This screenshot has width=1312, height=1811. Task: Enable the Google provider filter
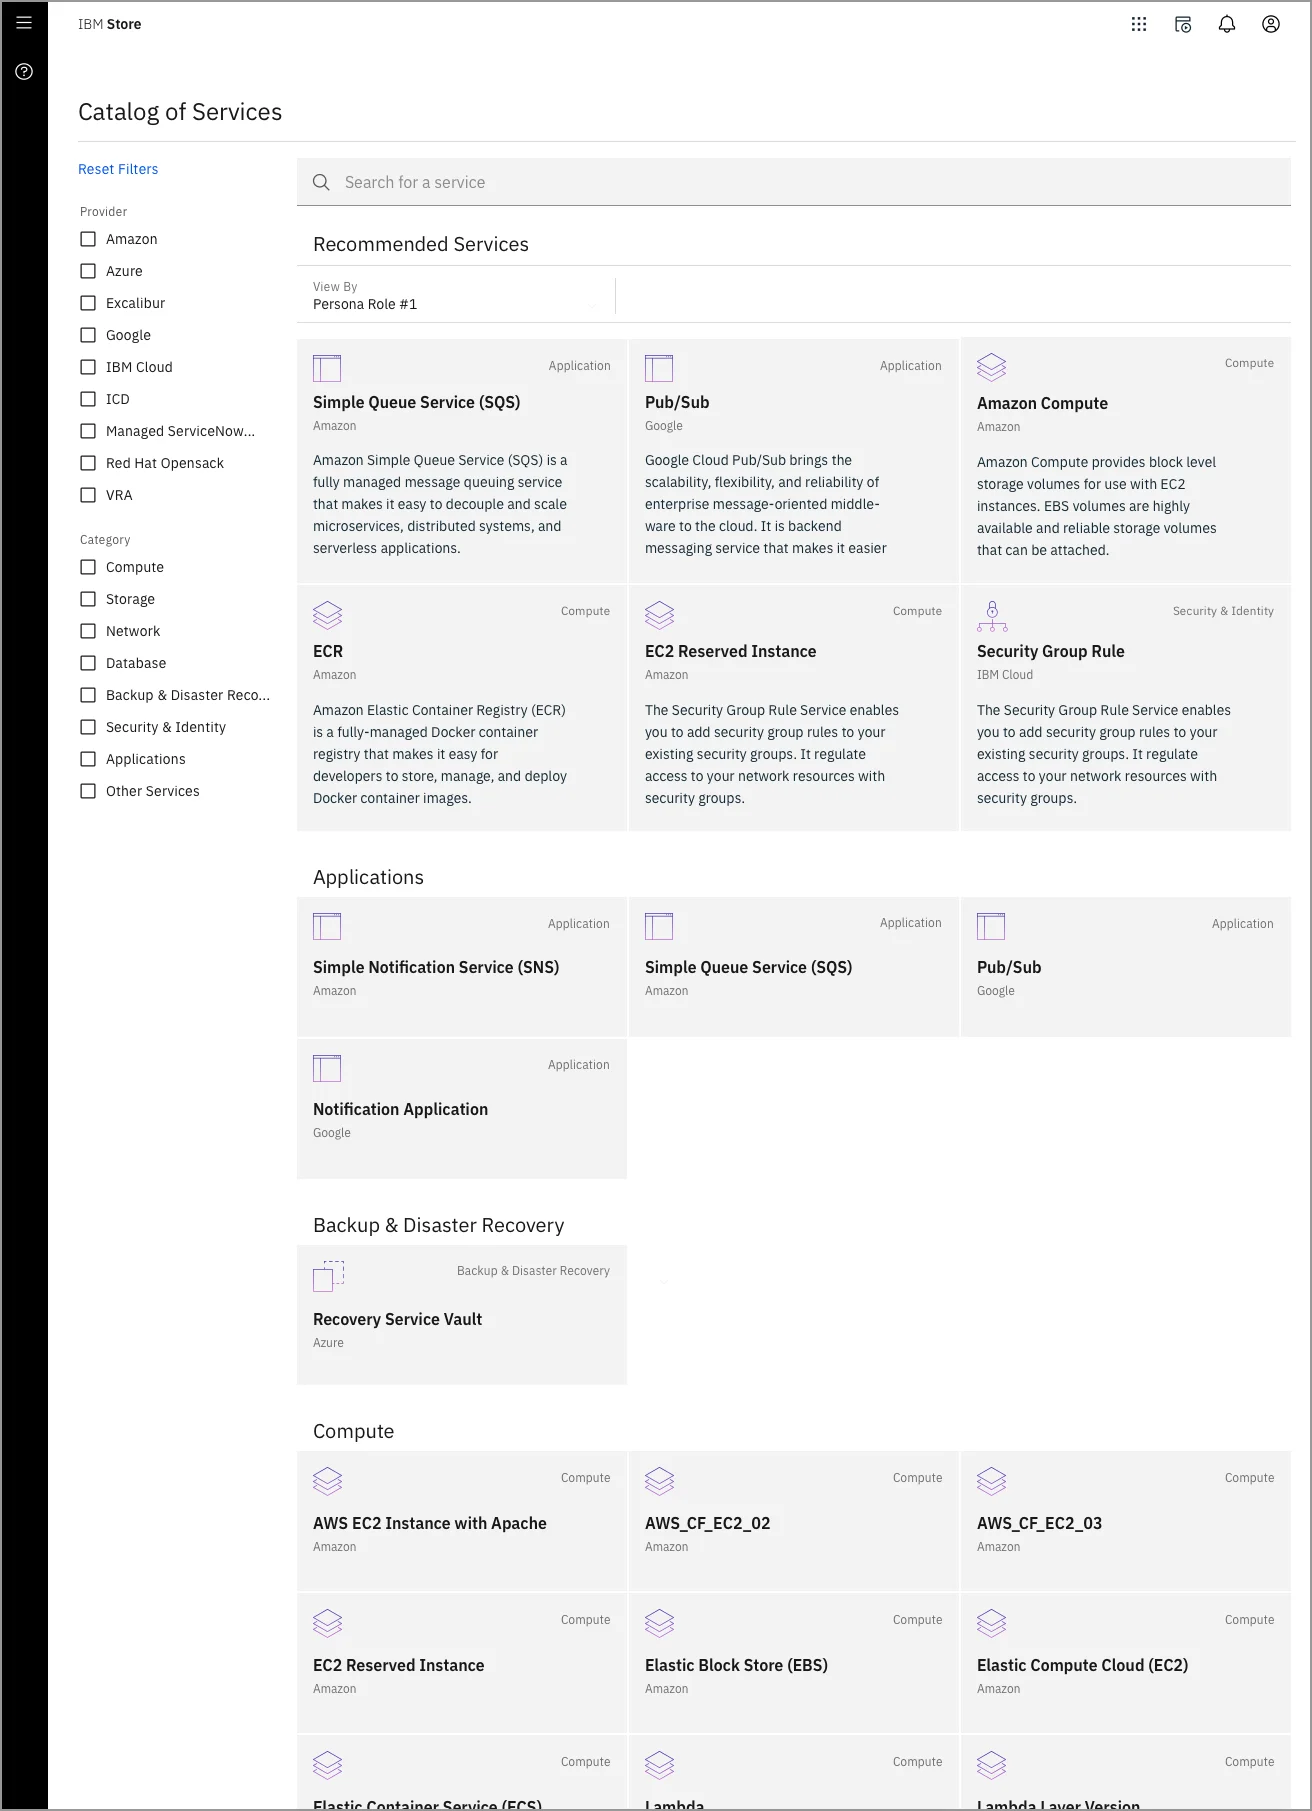pyautogui.click(x=88, y=335)
